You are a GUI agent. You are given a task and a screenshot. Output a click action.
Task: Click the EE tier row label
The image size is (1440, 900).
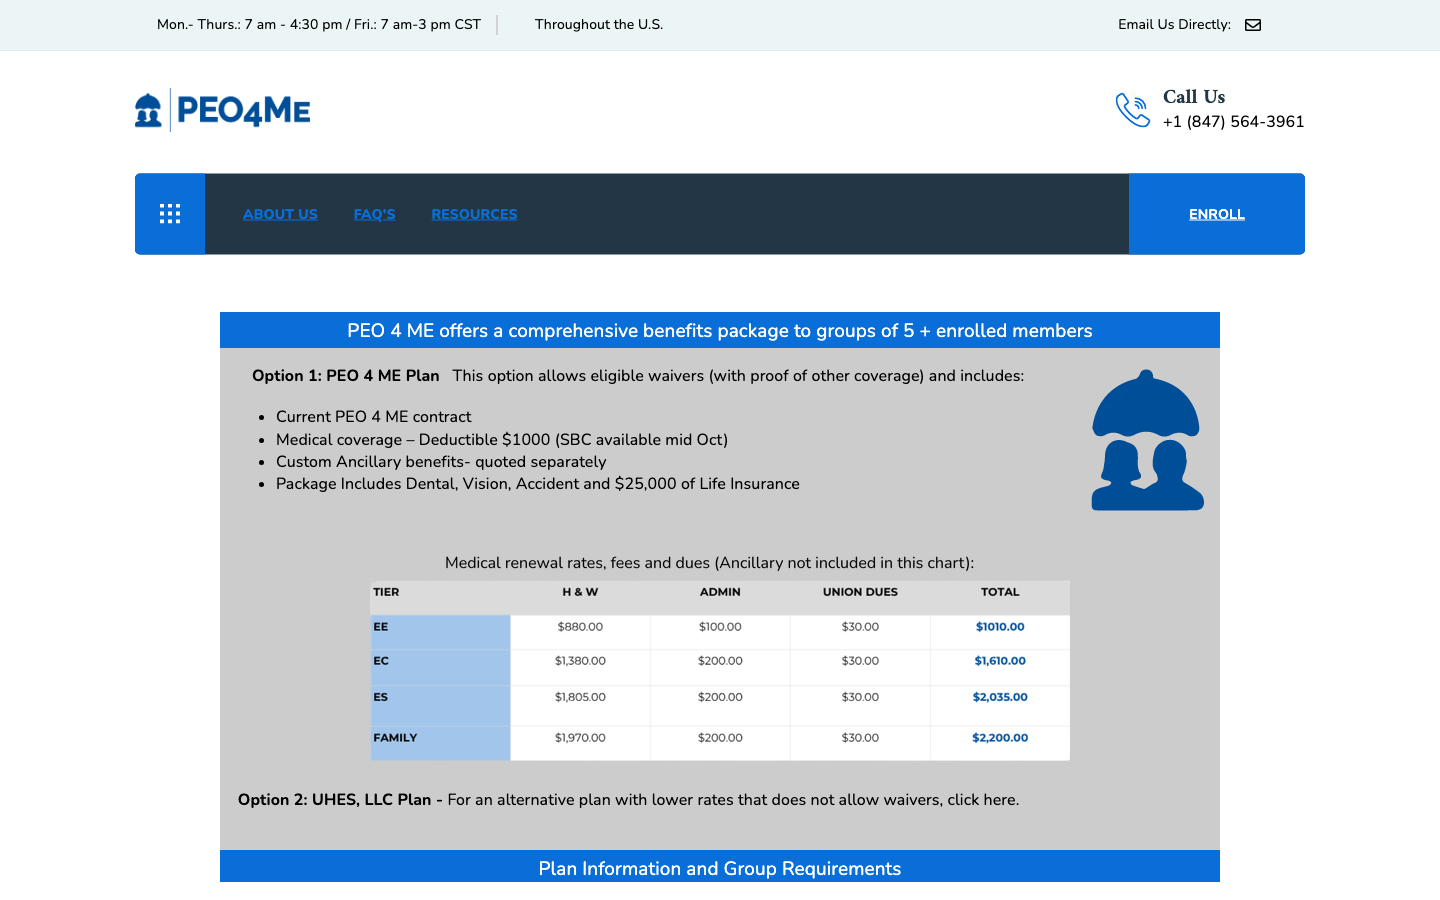(x=381, y=627)
